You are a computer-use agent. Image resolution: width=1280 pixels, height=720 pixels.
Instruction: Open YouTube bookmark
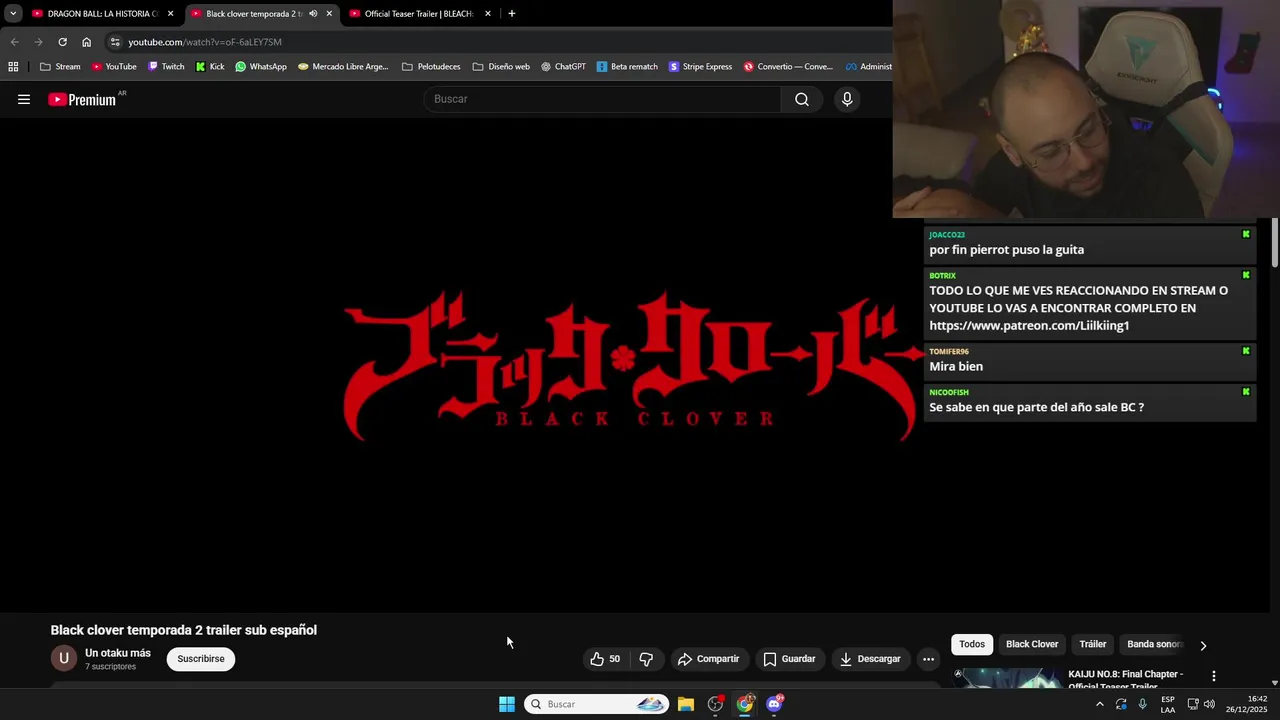click(114, 67)
